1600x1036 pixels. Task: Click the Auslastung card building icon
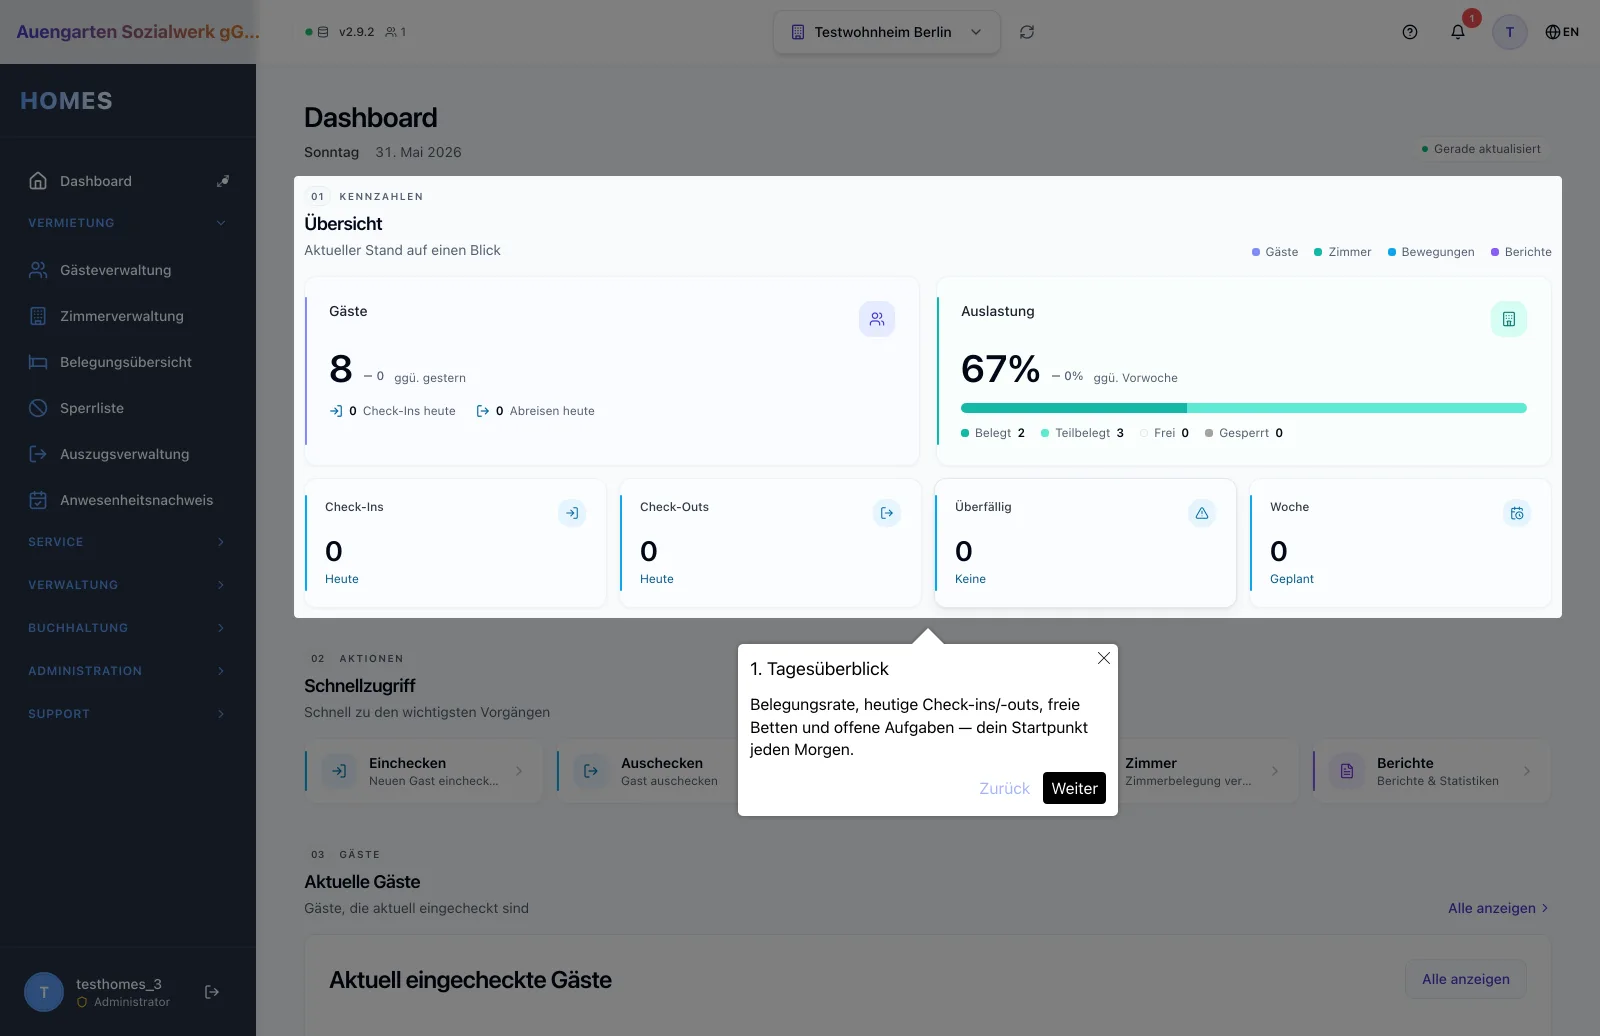[x=1509, y=319]
